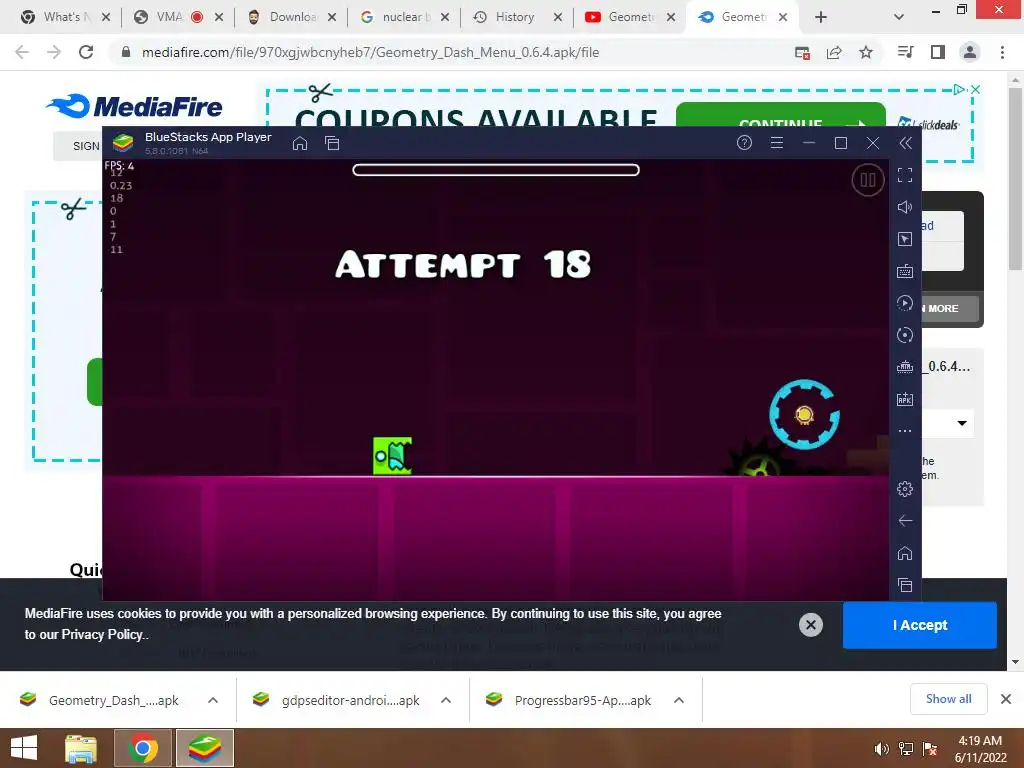
Task: Close the Download tab
Action: 332,18
